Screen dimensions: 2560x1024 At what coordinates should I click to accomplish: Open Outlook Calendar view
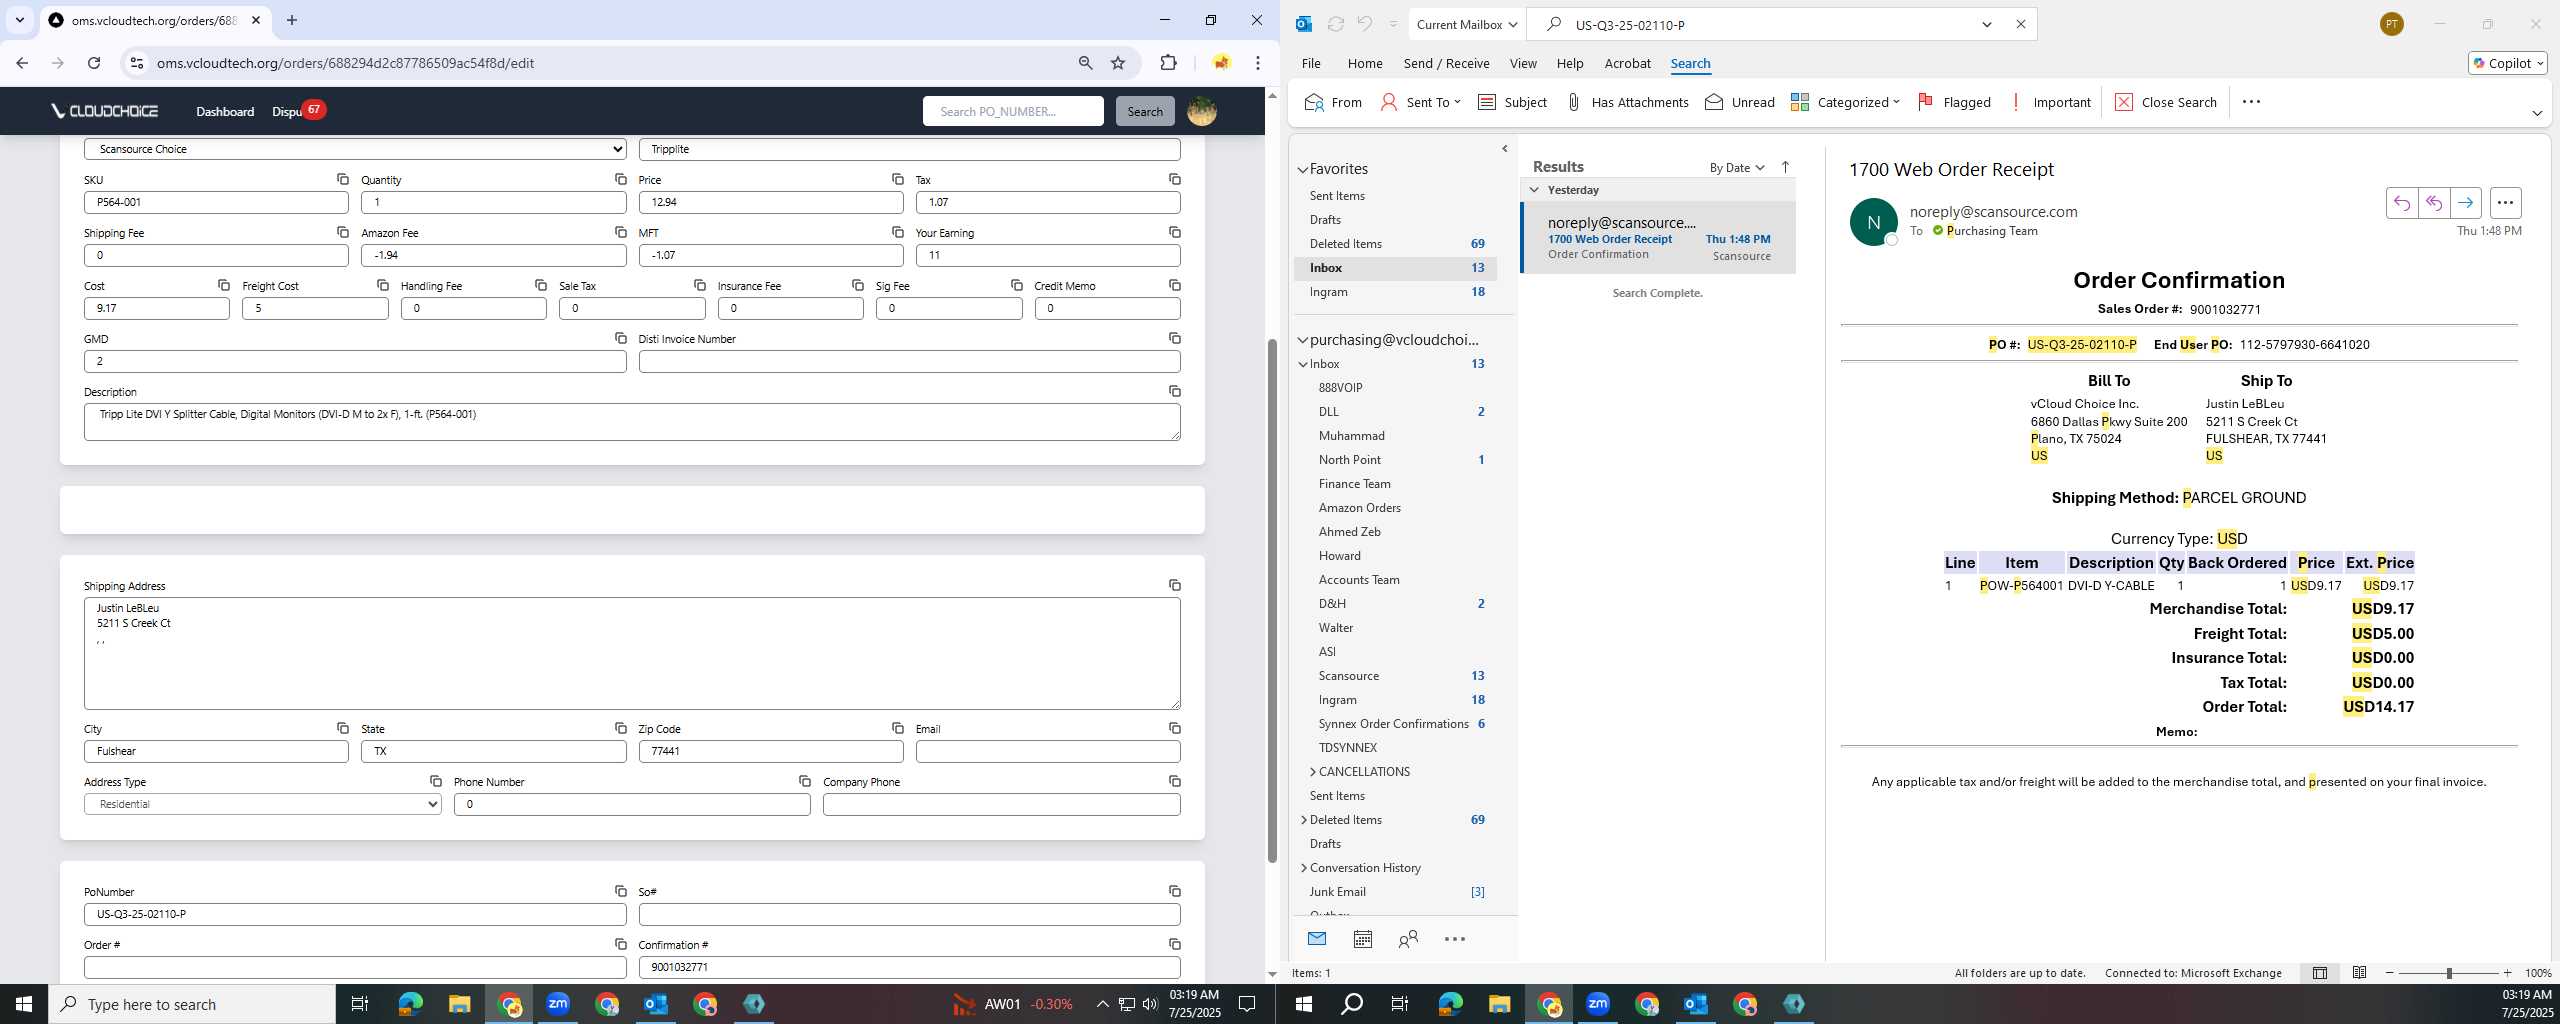click(1362, 939)
